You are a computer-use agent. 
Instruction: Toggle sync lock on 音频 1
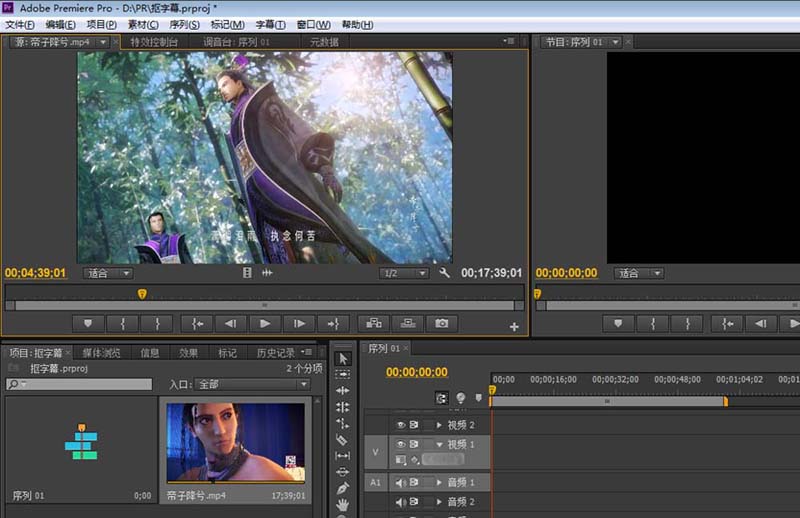[x=414, y=482]
